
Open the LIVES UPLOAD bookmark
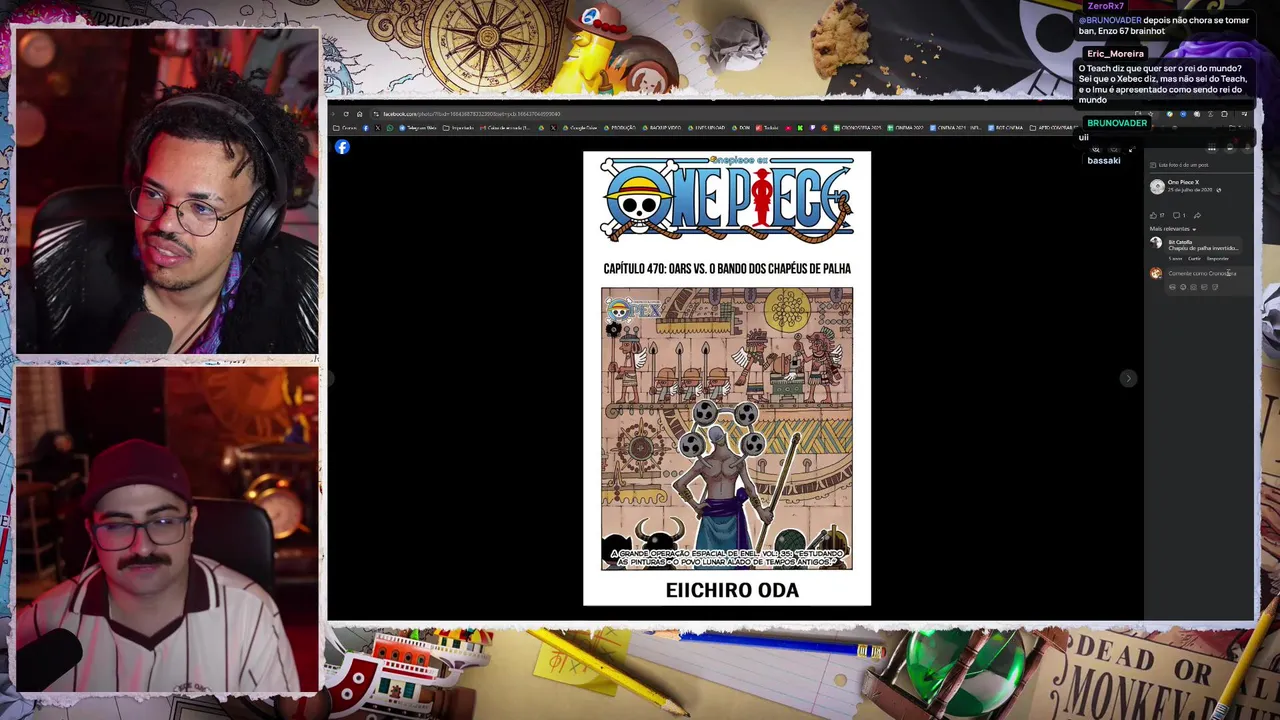tap(705, 128)
